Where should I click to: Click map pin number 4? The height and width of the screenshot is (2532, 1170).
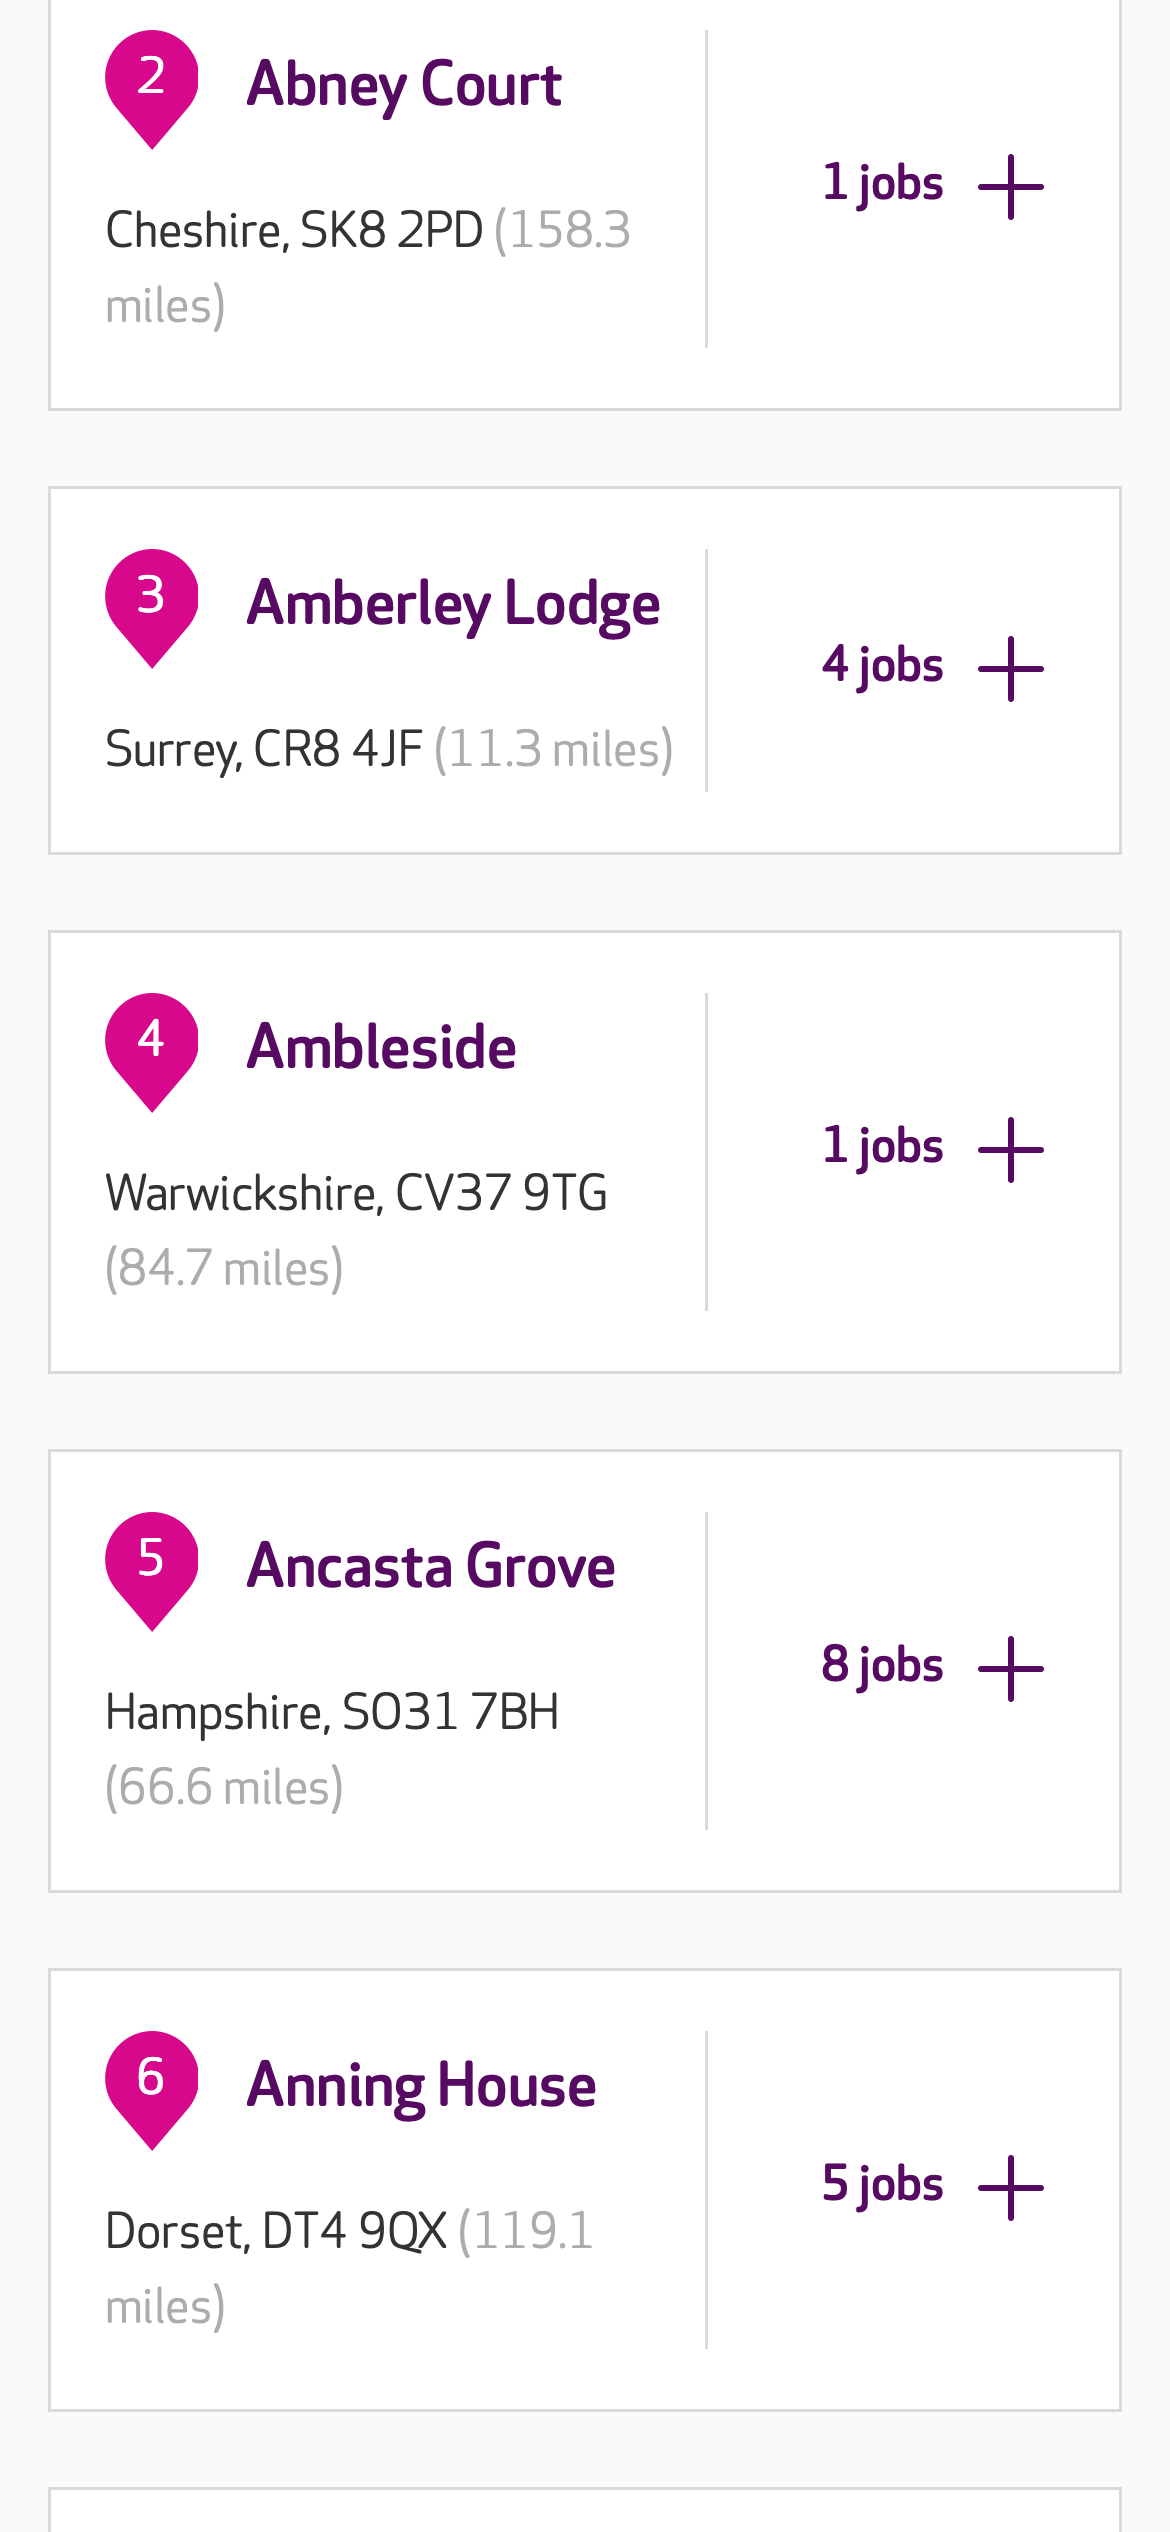151,1047
